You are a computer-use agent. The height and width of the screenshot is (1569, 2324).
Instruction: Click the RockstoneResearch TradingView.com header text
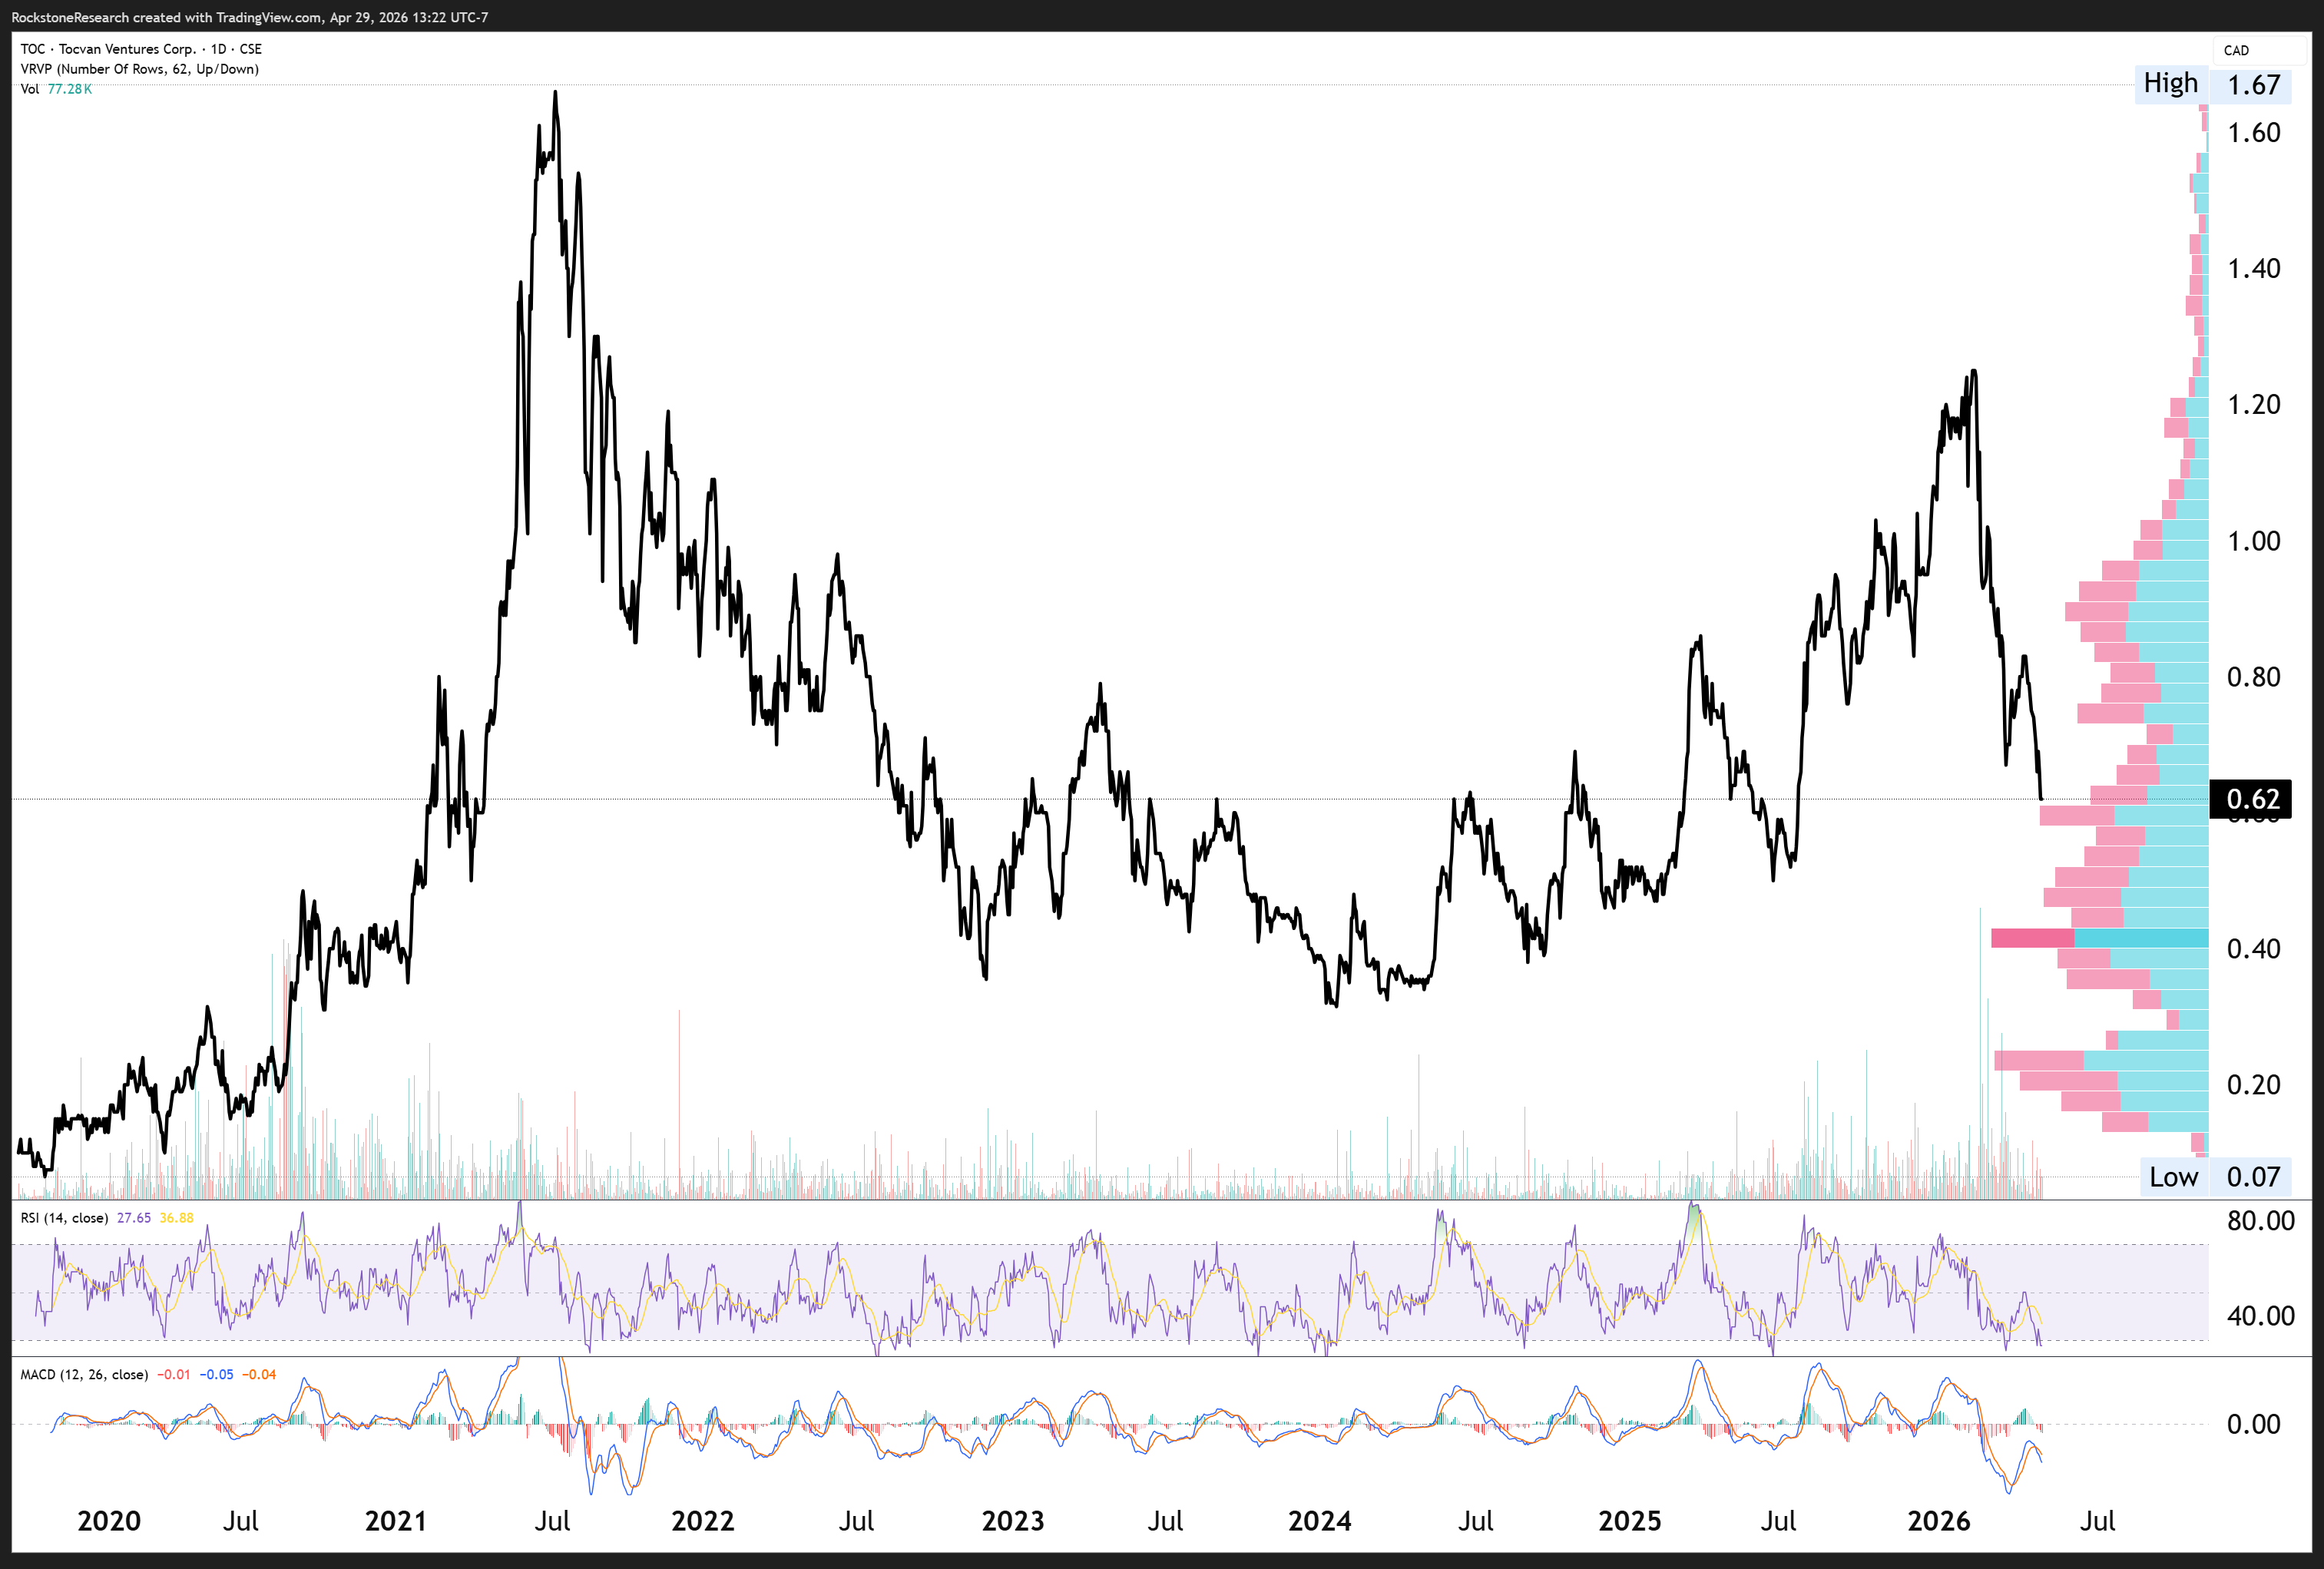(x=249, y=17)
